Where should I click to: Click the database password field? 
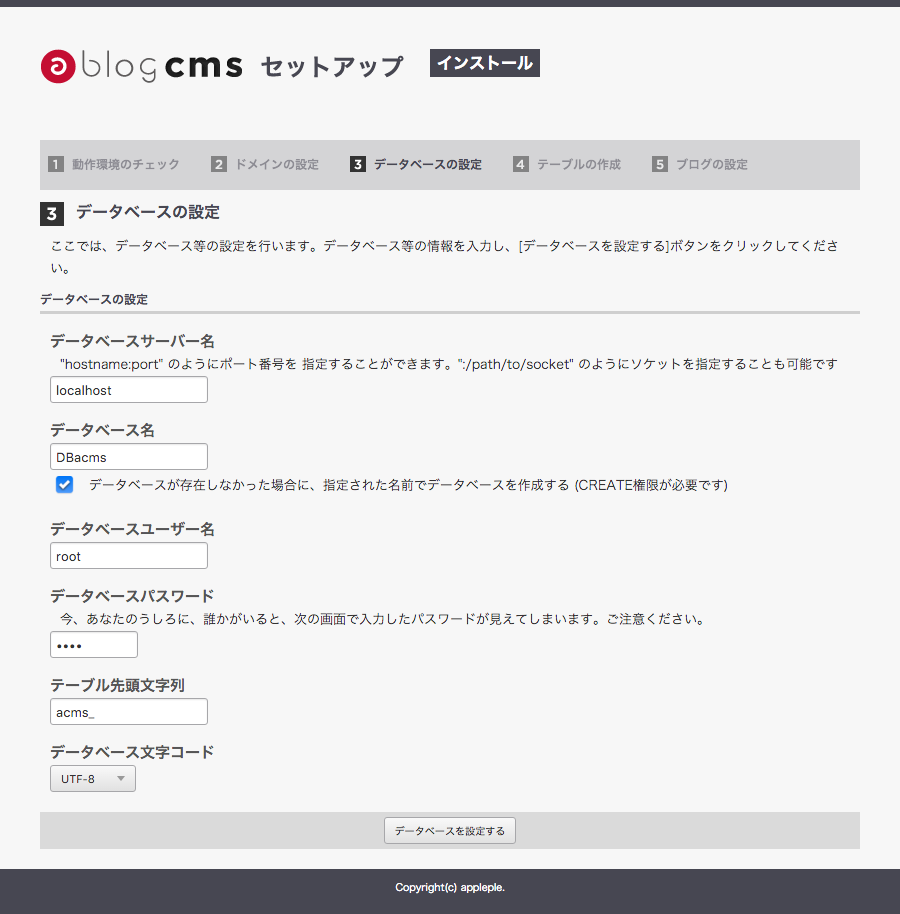pyautogui.click(x=93, y=644)
